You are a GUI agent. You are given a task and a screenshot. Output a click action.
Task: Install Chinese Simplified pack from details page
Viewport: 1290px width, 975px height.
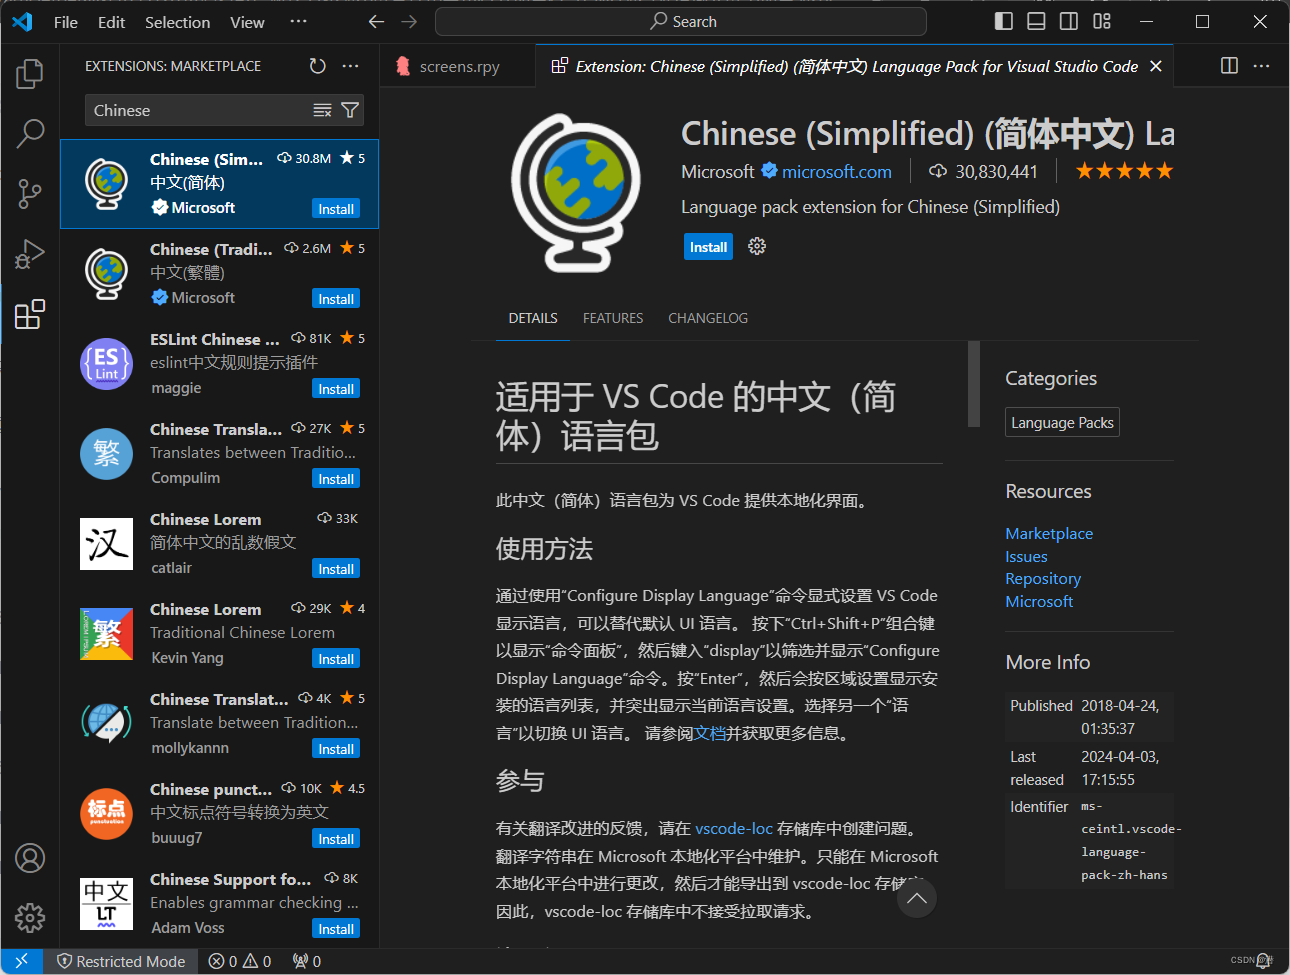(x=708, y=247)
